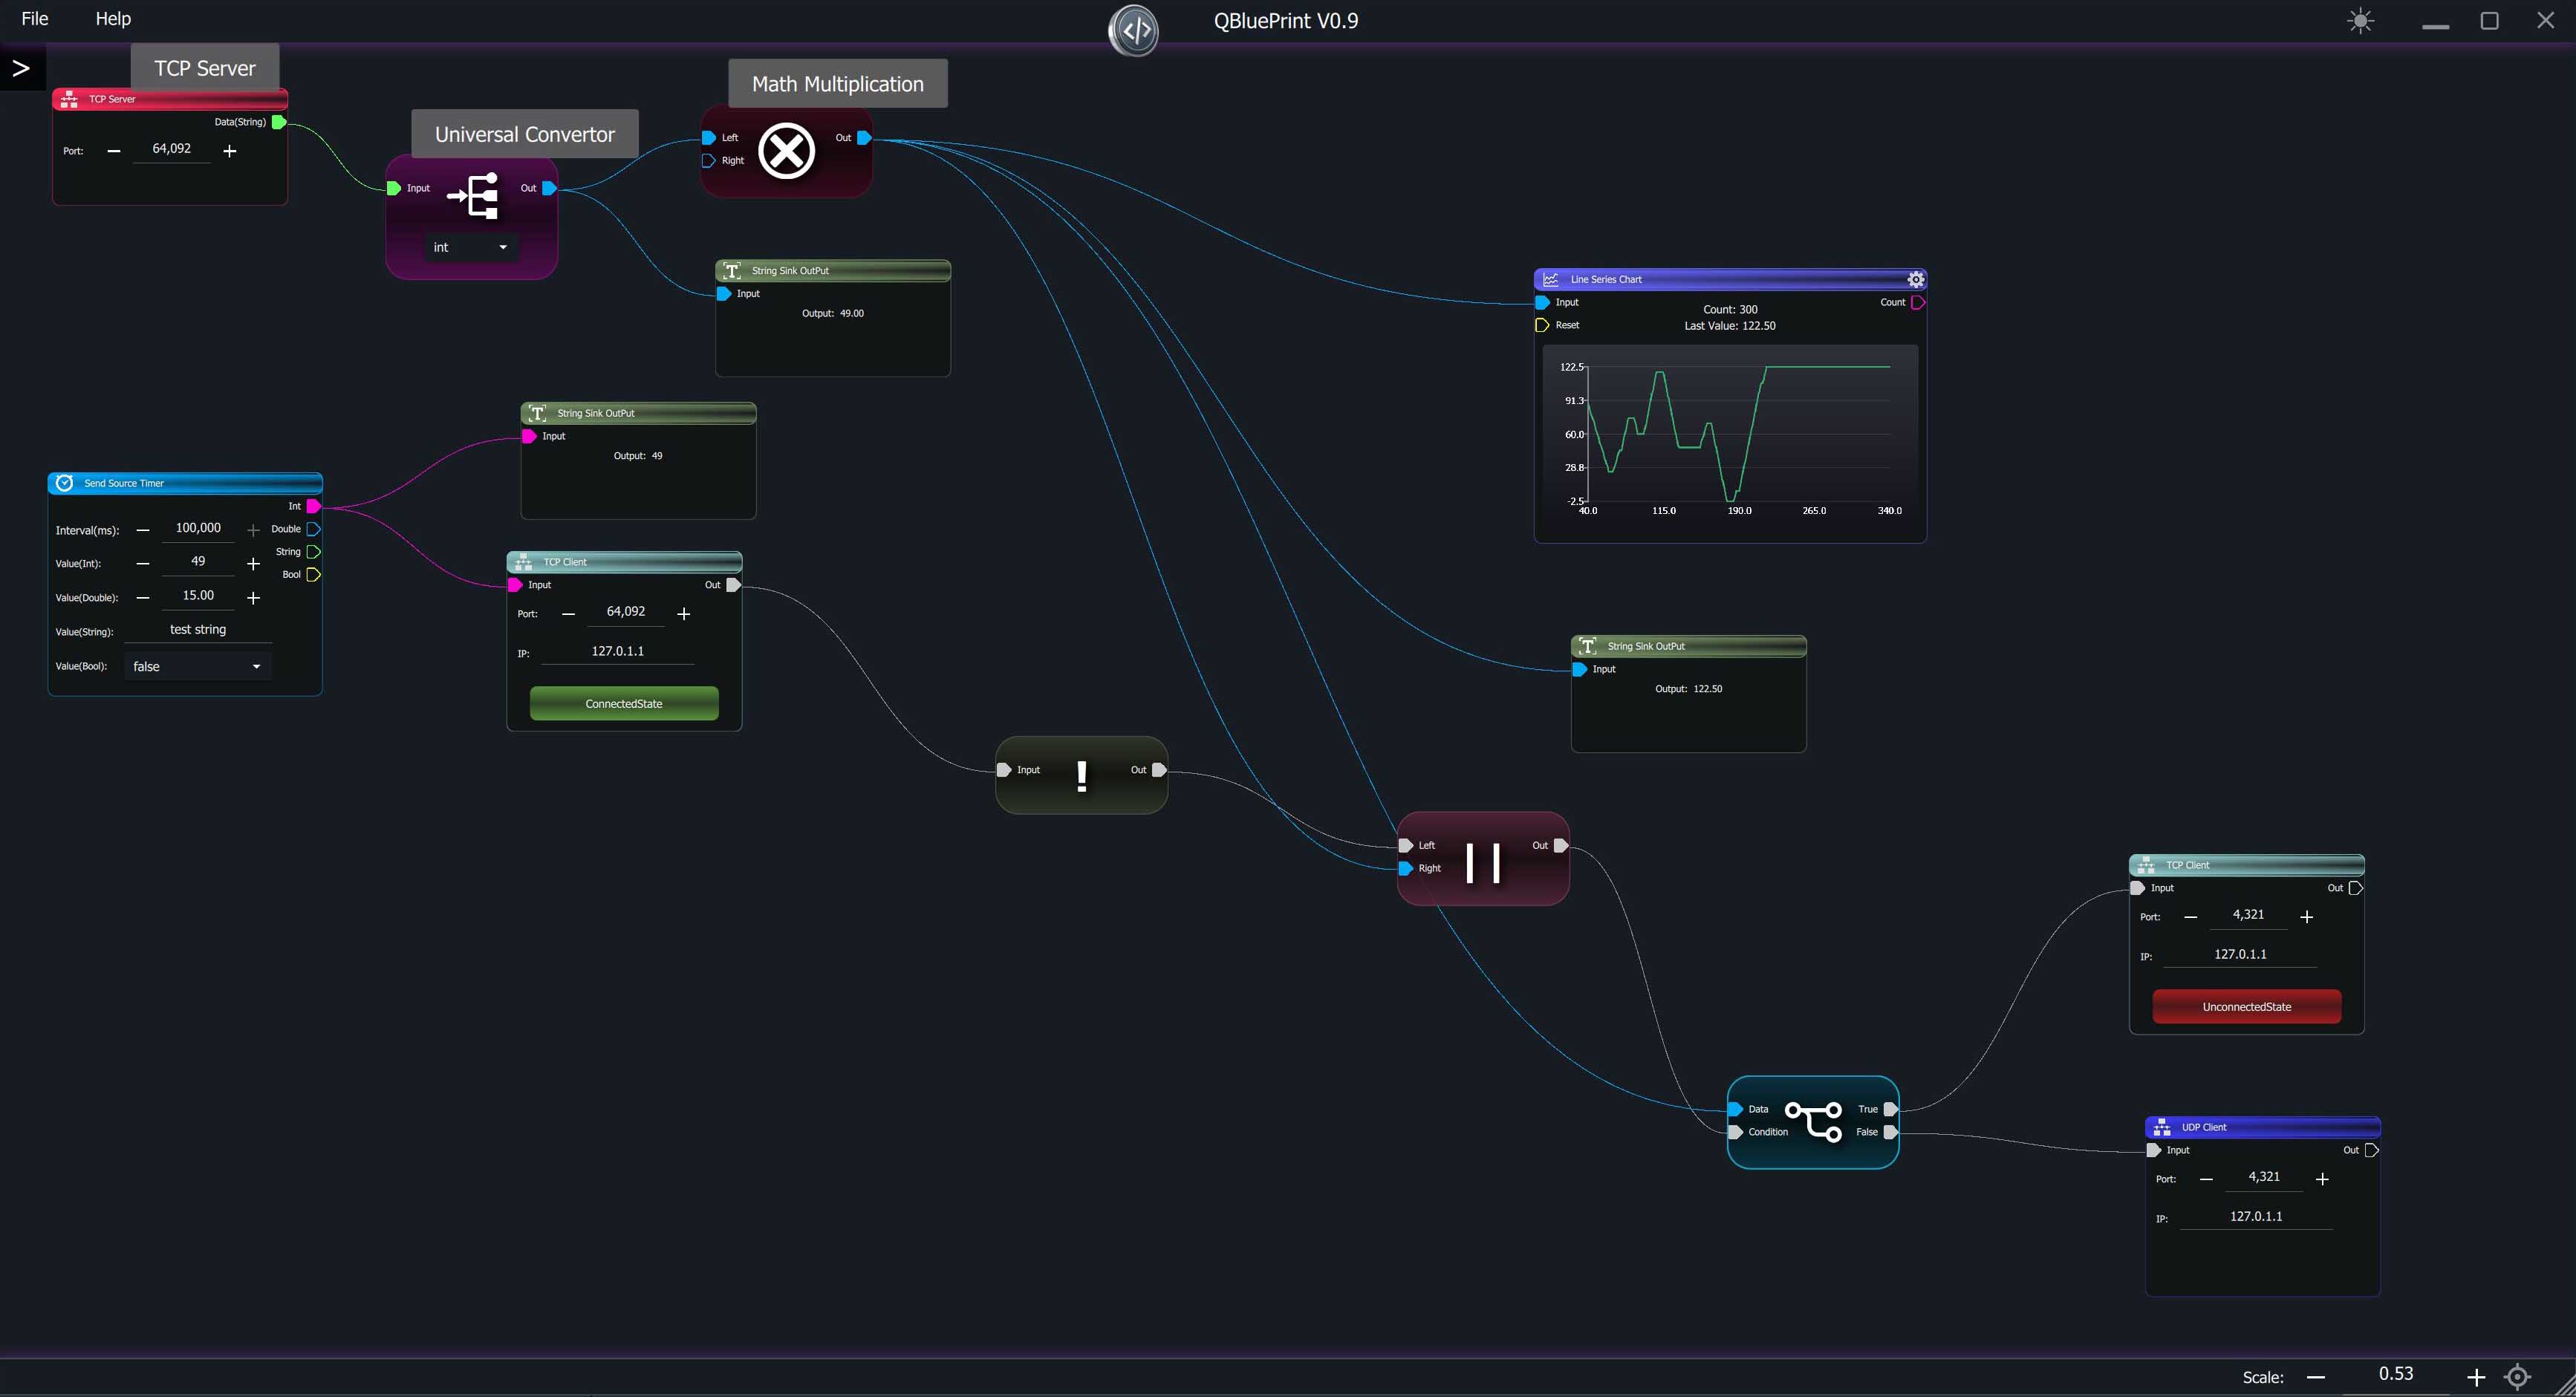
Task: Open the int type dropdown in convertor
Action: [x=471, y=247]
